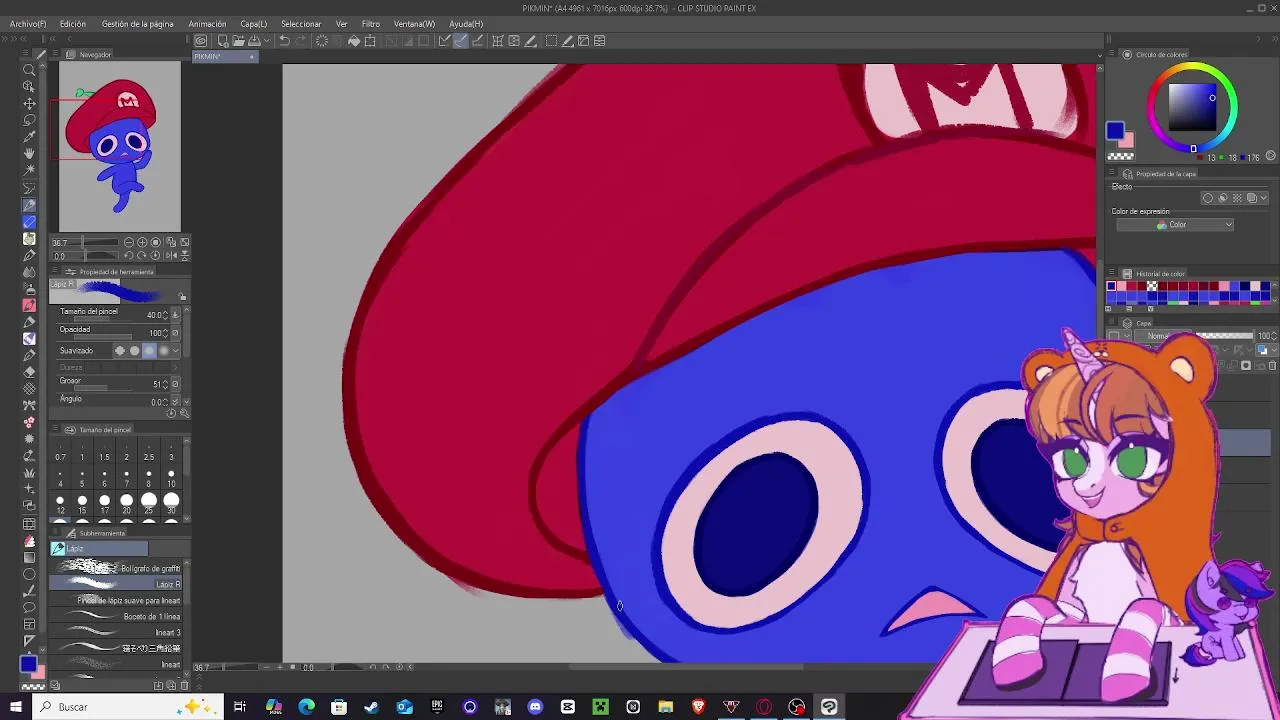Click zoom in button in Navigator
Screen dimensions: 1280x720
coord(142,242)
